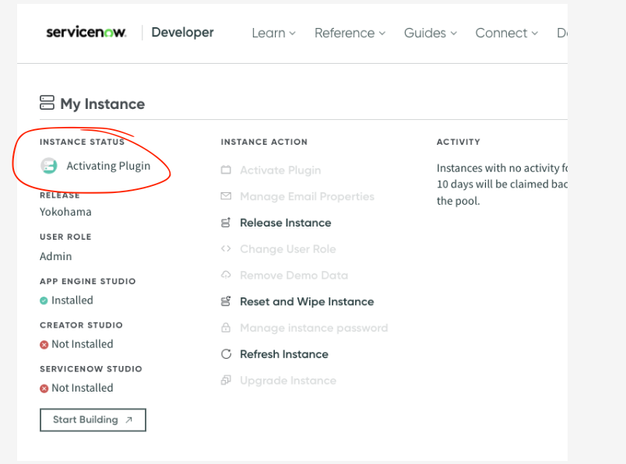Open the Developer home link

point(182,32)
